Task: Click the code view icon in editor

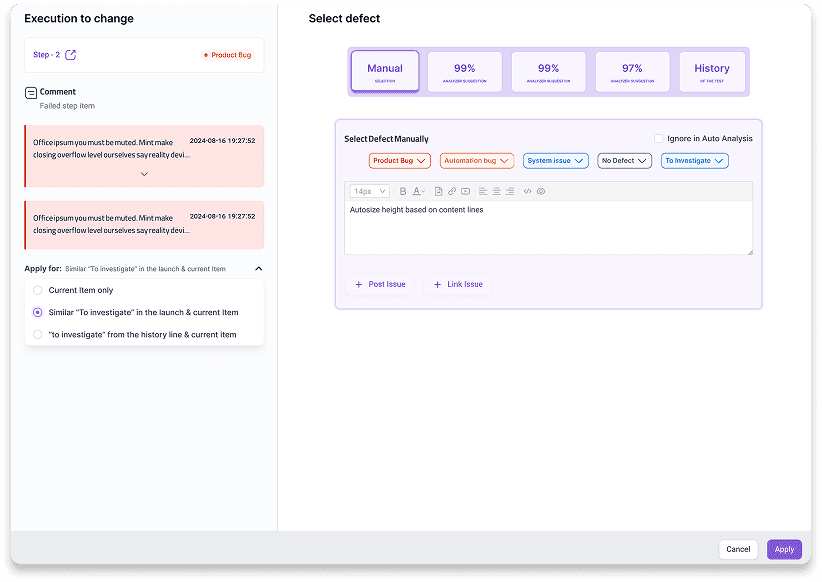Action: pyautogui.click(x=528, y=191)
